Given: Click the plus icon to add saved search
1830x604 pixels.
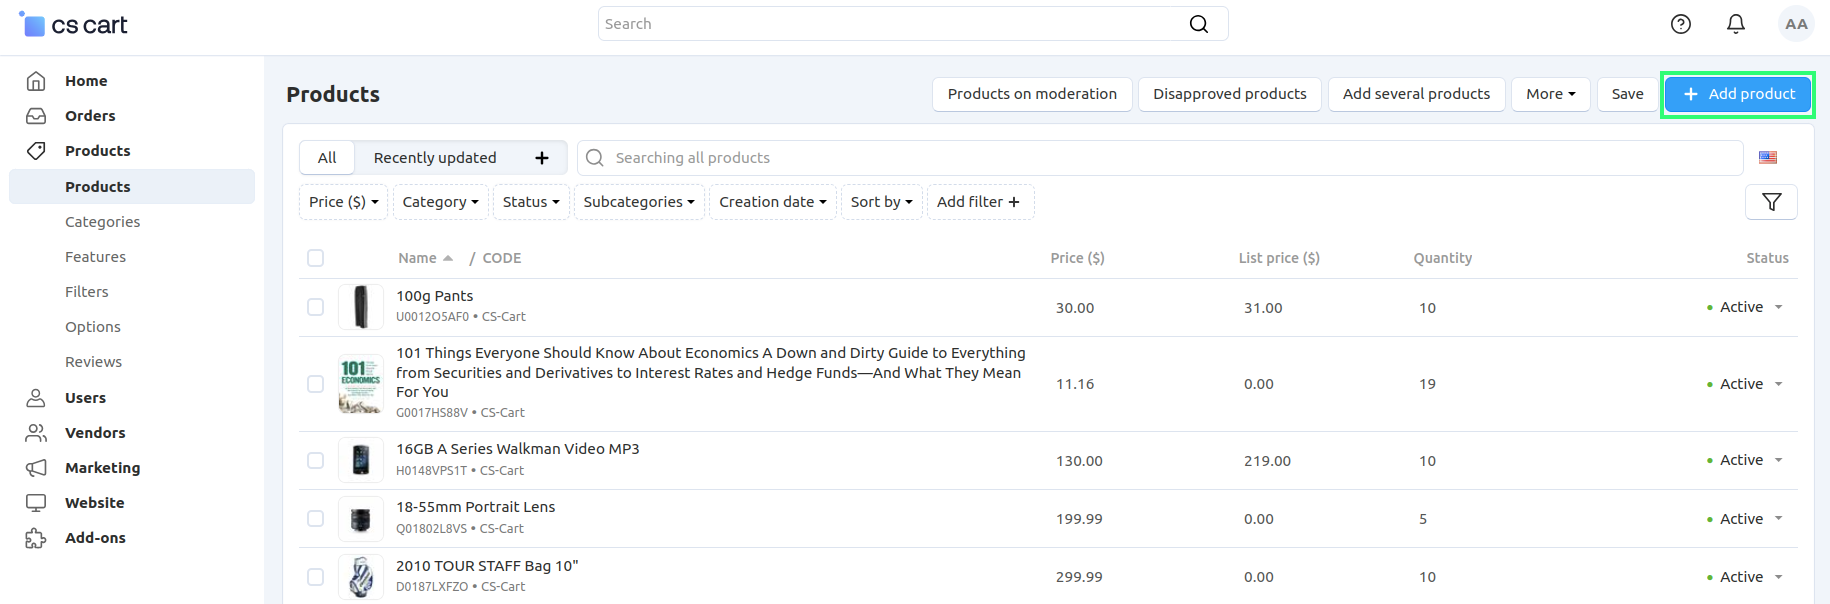Looking at the screenshot, I should pos(542,158).
